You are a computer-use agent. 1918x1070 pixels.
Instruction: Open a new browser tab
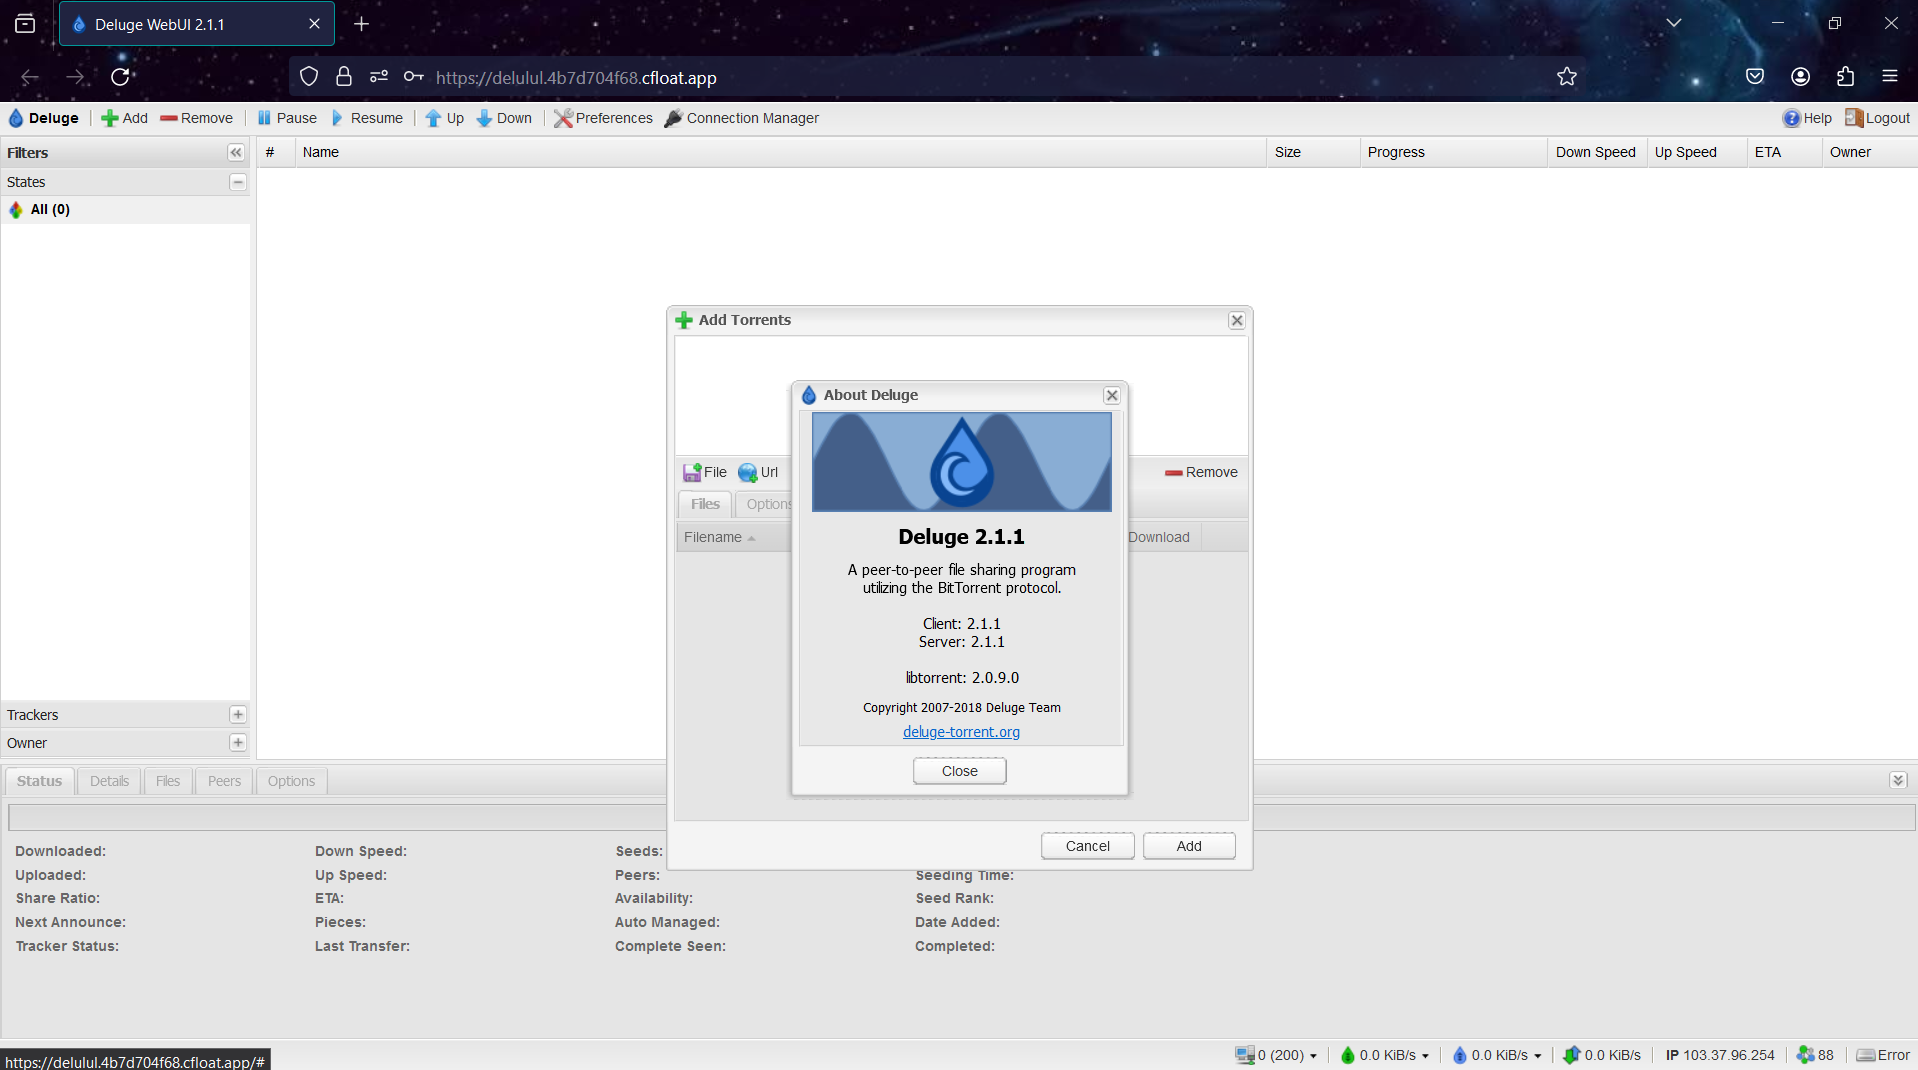(x=362, y=24)
